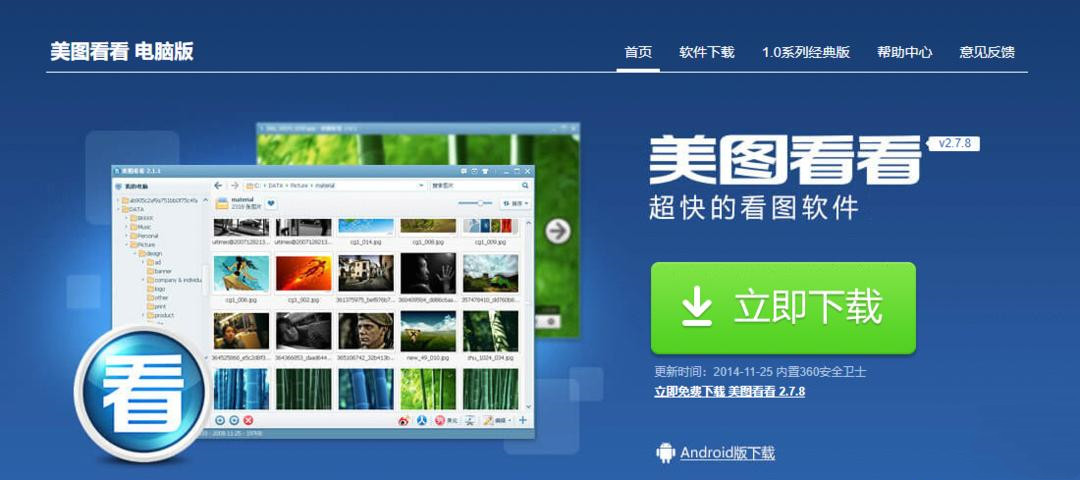Click the v2.7.8 version badge
The width and height of the screenshot is (1080, 480).
[954, 144]
